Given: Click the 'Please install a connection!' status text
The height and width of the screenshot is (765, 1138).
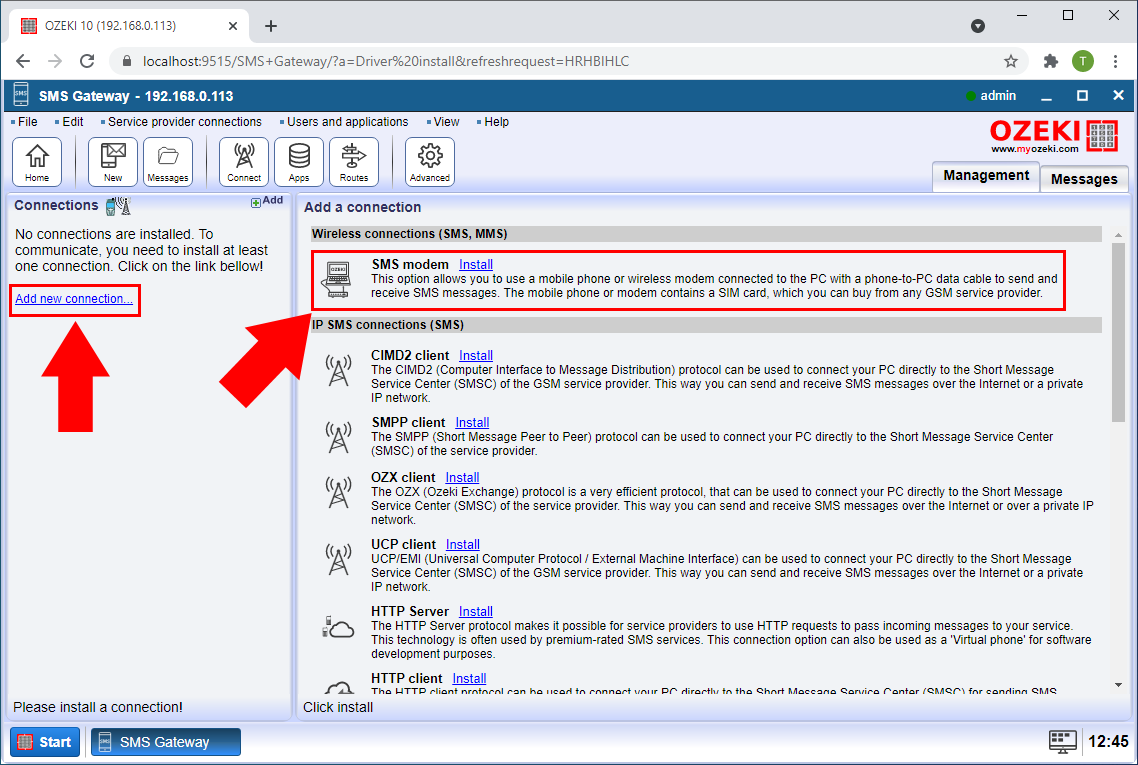Looking at the screenshot, I should click(x=98, y=707).
